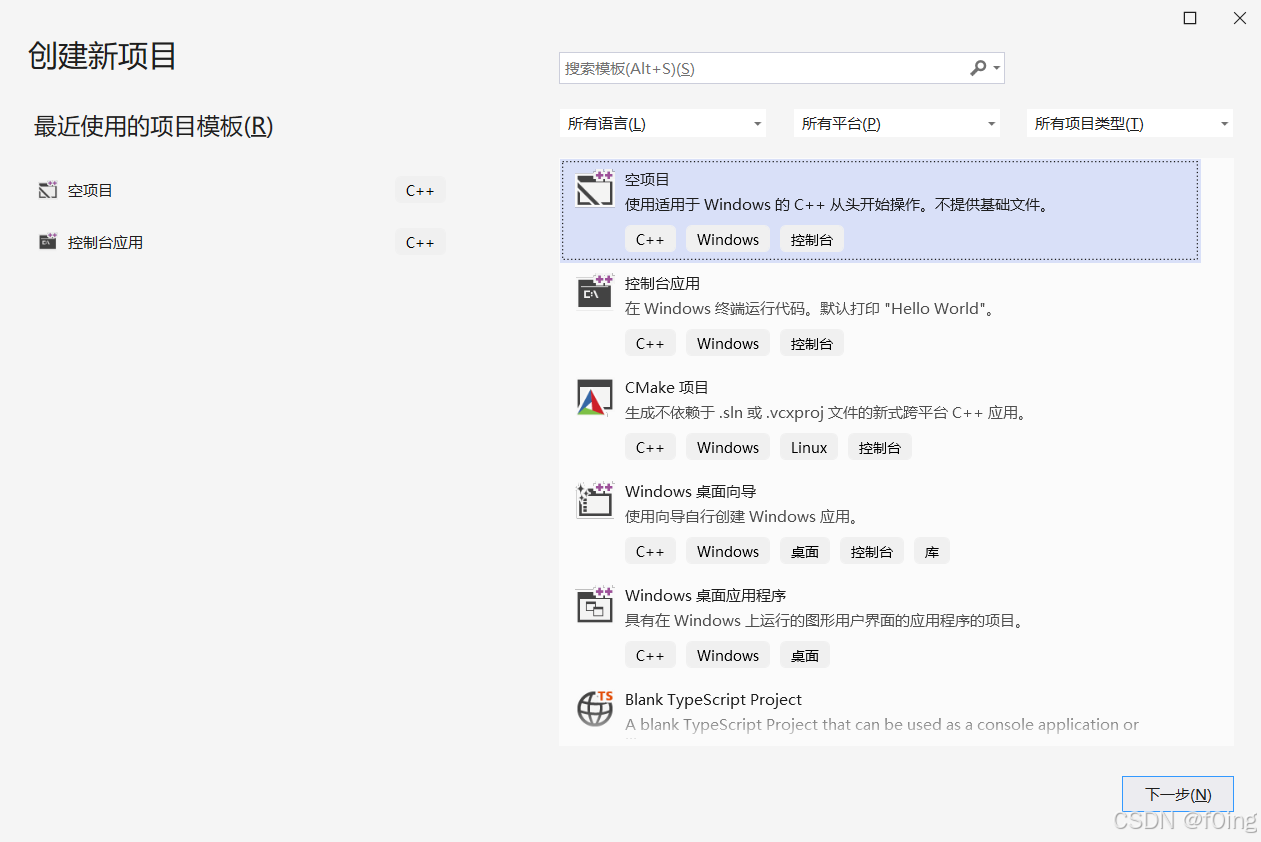This screenshot has height=842, width=1261.
Task: Click the 下一步 Next button
Action: pos(1177,794)
